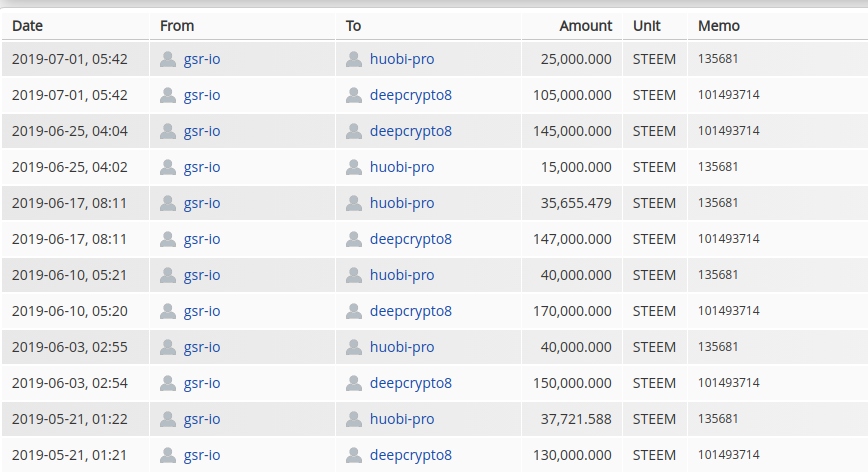Click the sender avatar icon in the 2019-06-10, 05:20 row
This screenshot has height=474, width=868.
168,311
